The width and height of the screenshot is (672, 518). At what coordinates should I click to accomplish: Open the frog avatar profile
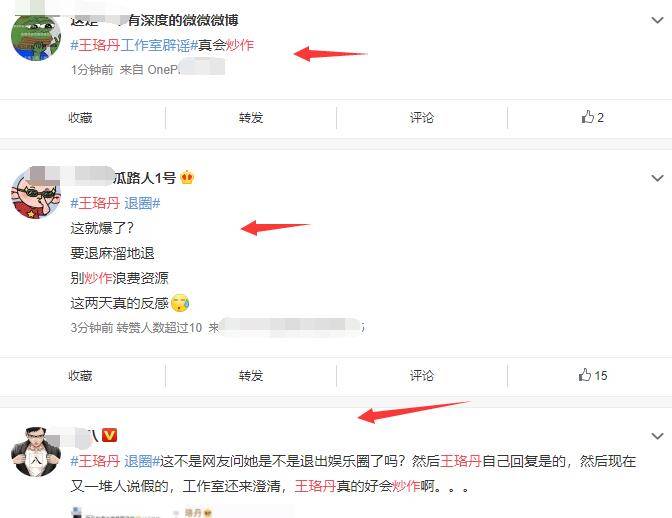point(36,36)
